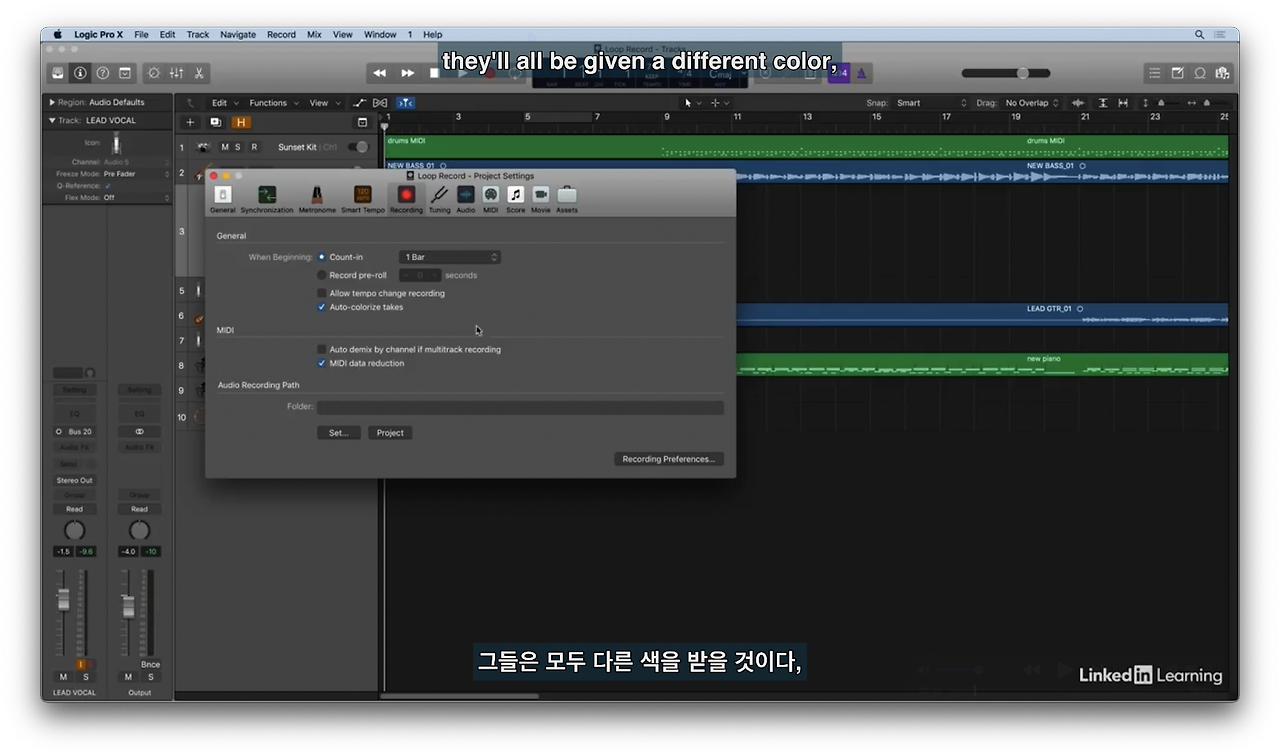
Task: Adjust the Output channel fader
Action: 128,605
